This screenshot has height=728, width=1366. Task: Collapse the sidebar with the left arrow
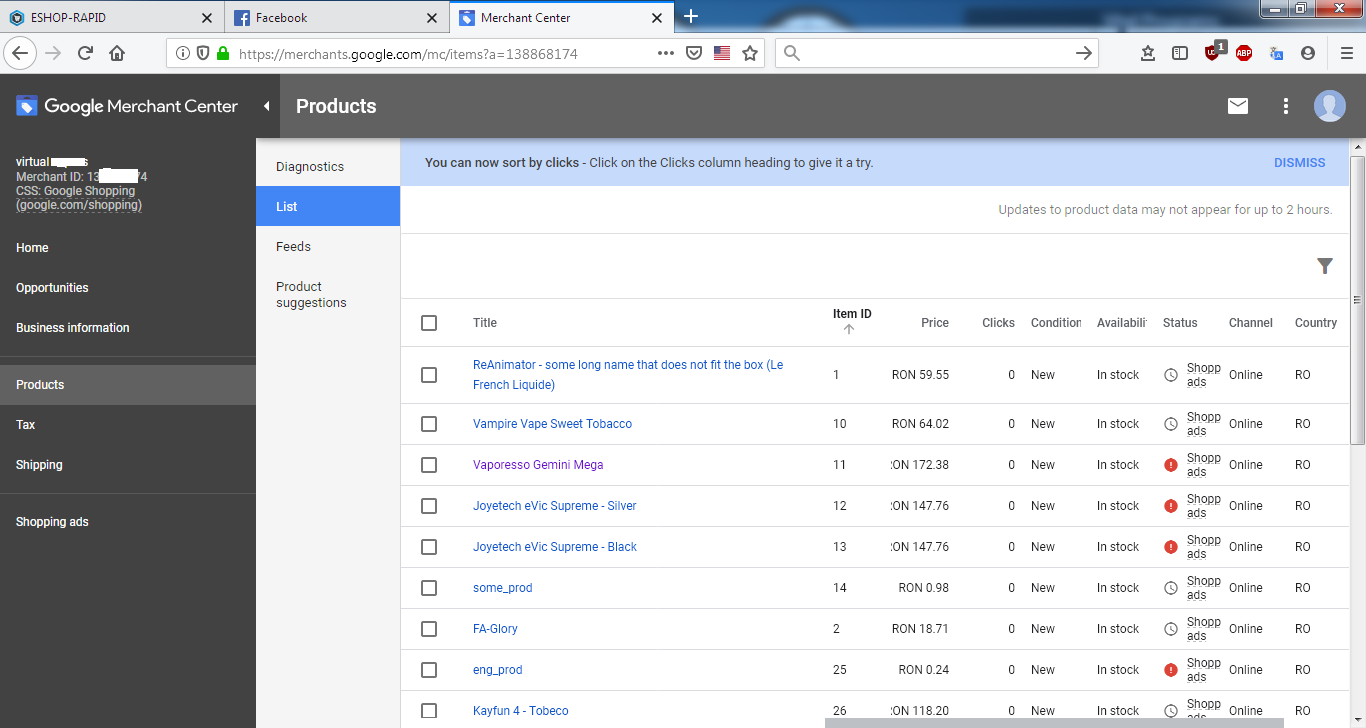pyautogui.click(x=267, y=106)
